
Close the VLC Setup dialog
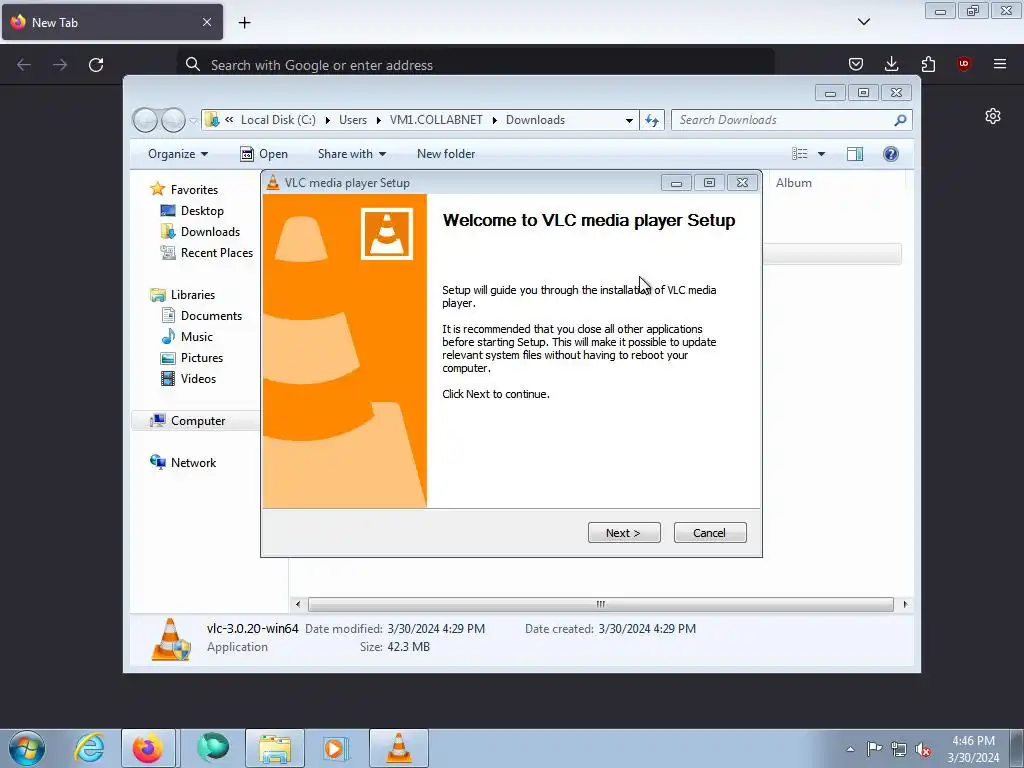[742, 183]
